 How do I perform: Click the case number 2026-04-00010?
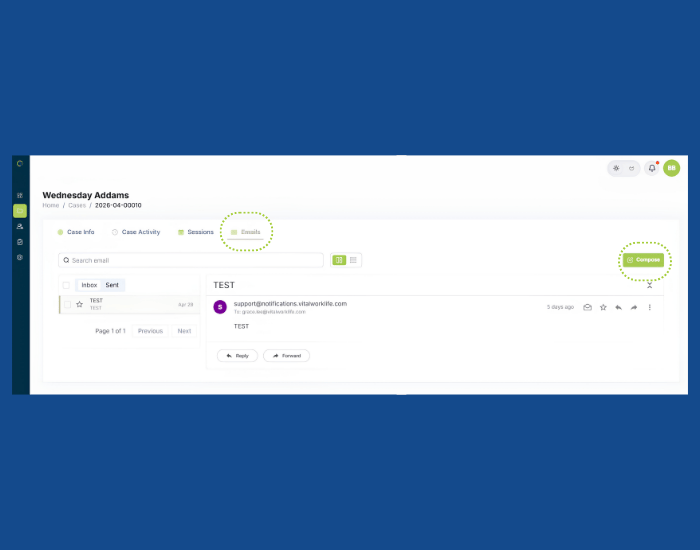tap(118, 205)
